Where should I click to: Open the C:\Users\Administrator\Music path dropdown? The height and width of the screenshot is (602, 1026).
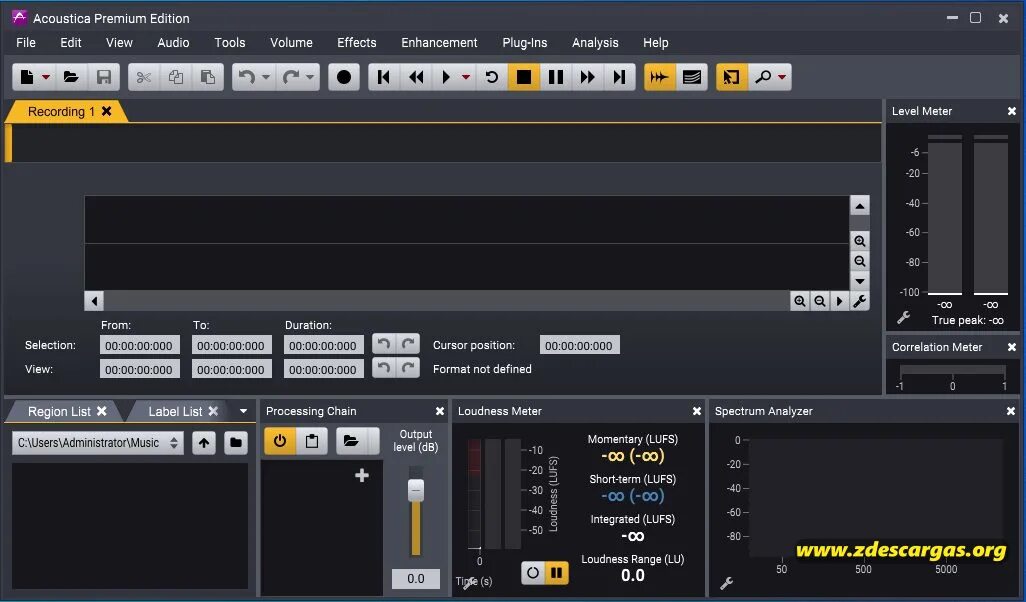(97, 443)
